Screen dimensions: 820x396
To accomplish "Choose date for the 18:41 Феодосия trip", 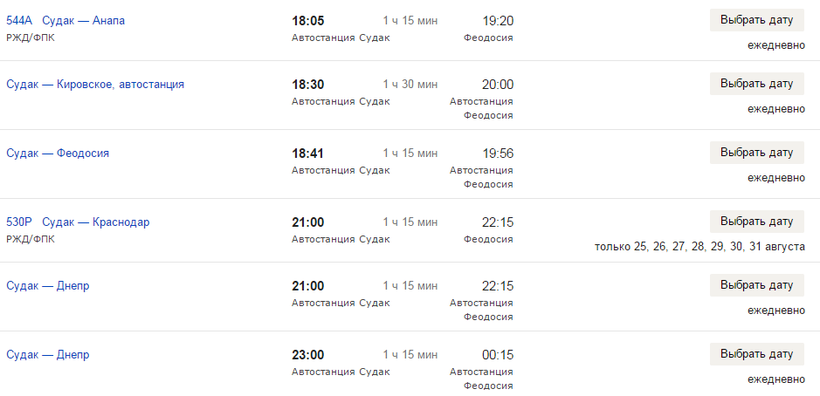I will [757, 153].
